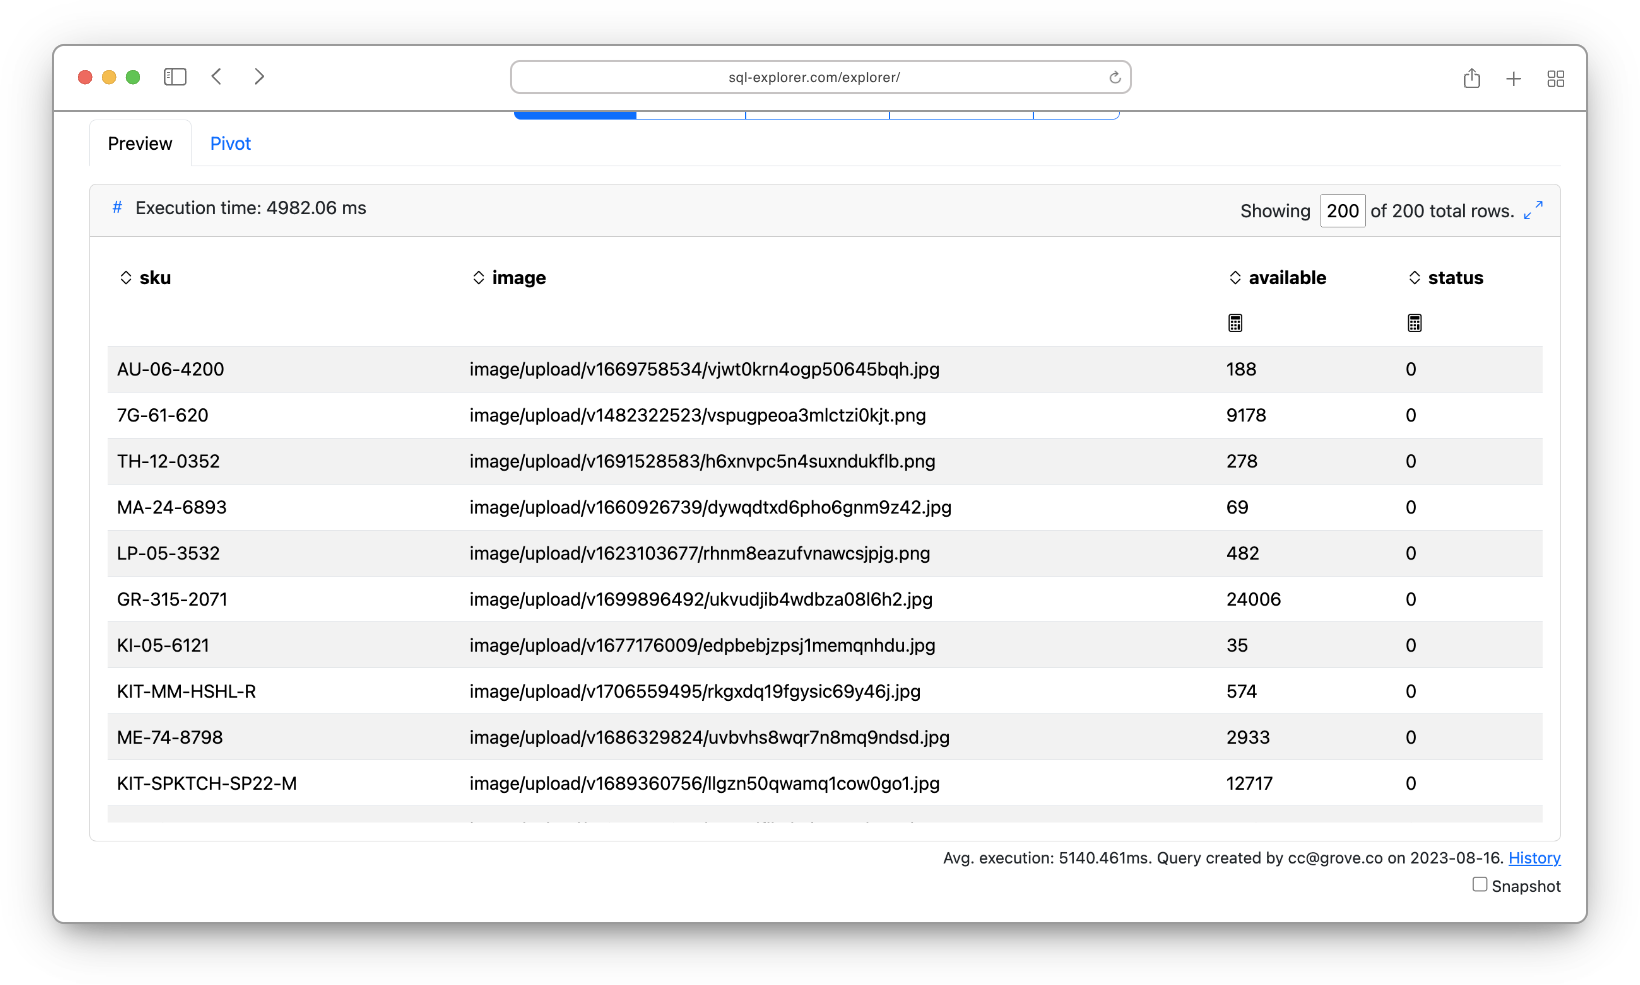Image resolution: width=1640 pixels, height=985 pixels.
Task: Go forward using the browser forward arrow
Action: click(x=259, y=77)
